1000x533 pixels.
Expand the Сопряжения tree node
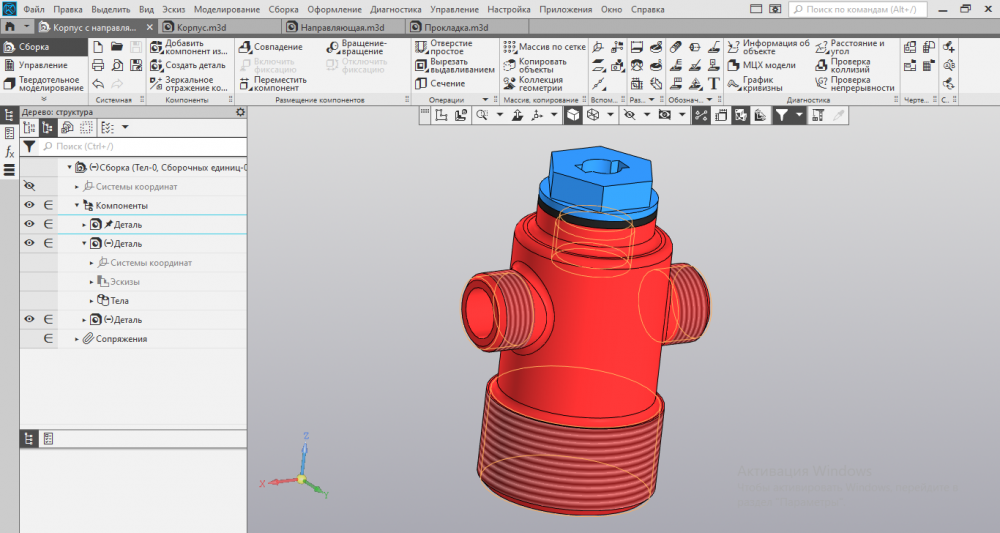(x=77, y=339)
